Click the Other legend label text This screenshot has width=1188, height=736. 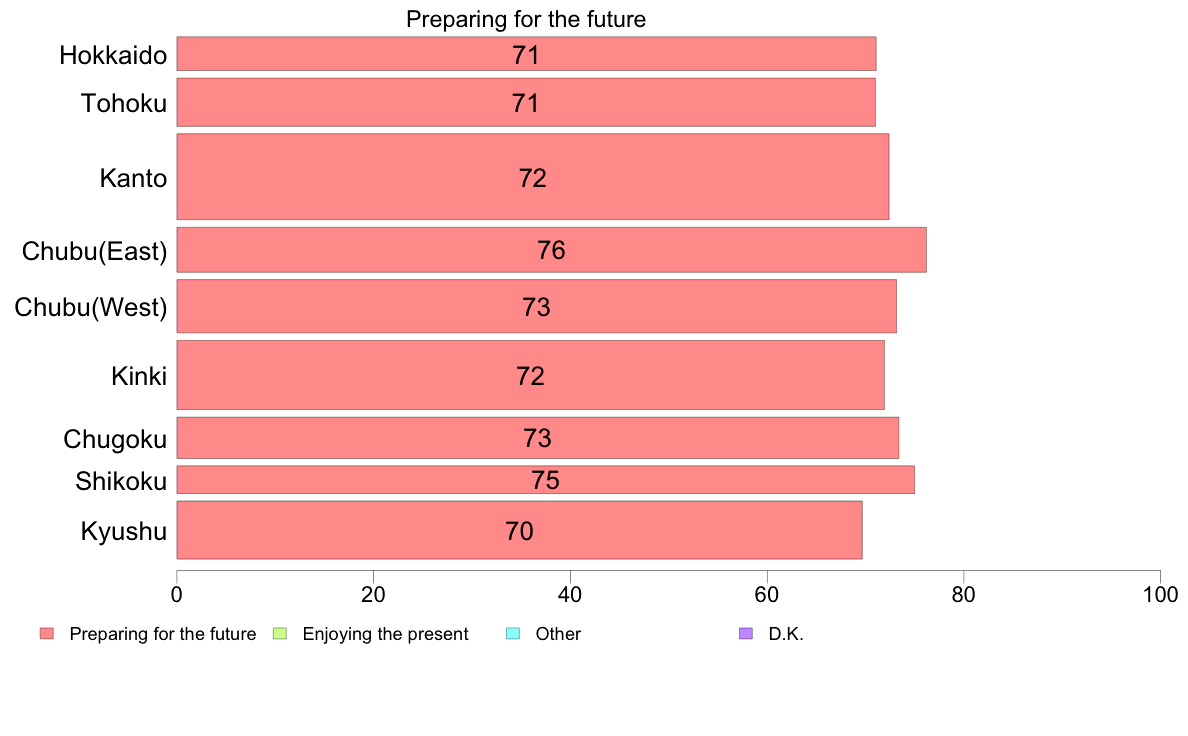pos(558,634)
